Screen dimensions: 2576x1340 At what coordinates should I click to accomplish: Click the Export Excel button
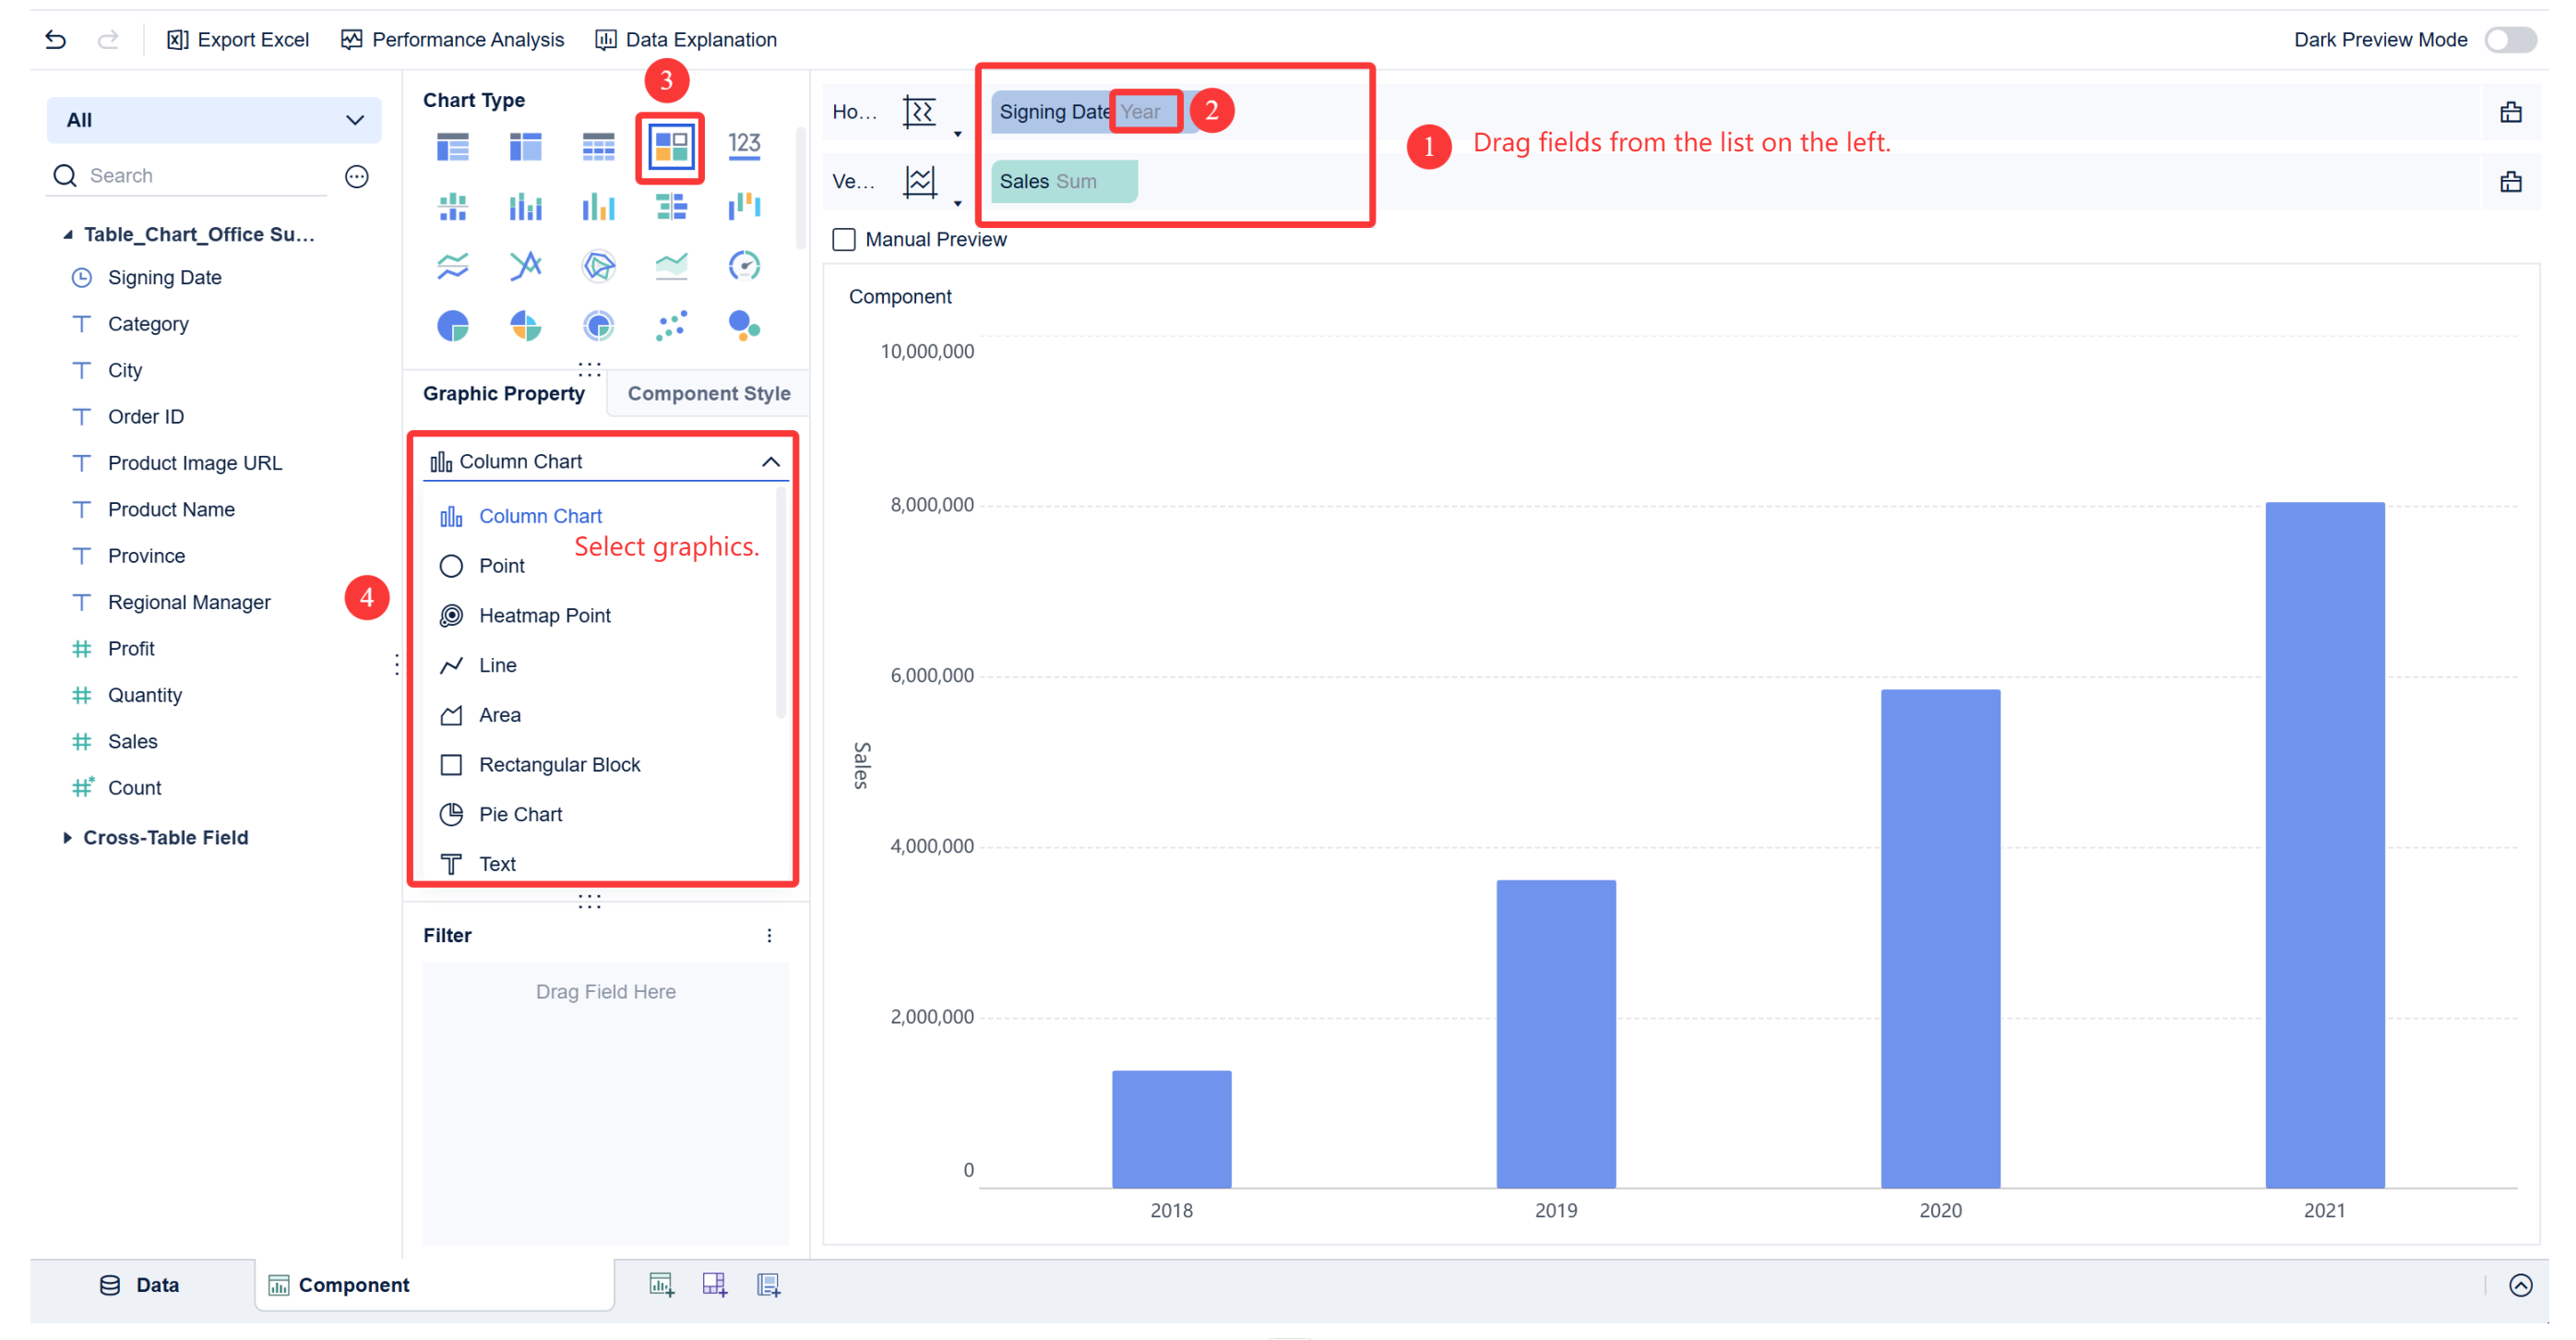click(238, 40)
